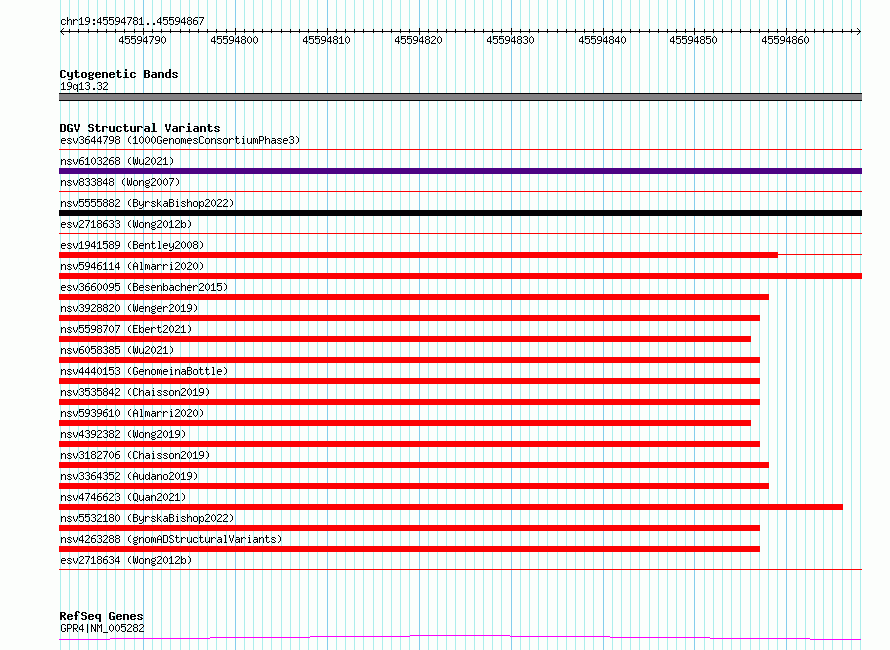Click the red nsv4392382 variant bar
This screenshot has width=890, height=650.
409,444
